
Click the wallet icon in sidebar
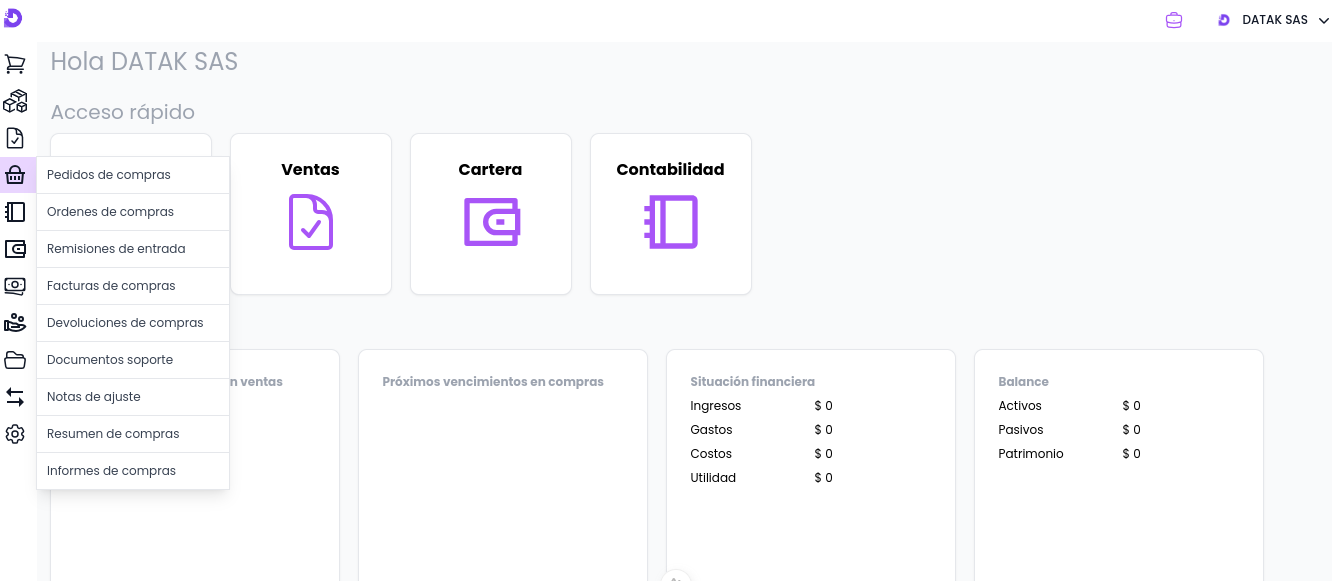coord(15,249)
